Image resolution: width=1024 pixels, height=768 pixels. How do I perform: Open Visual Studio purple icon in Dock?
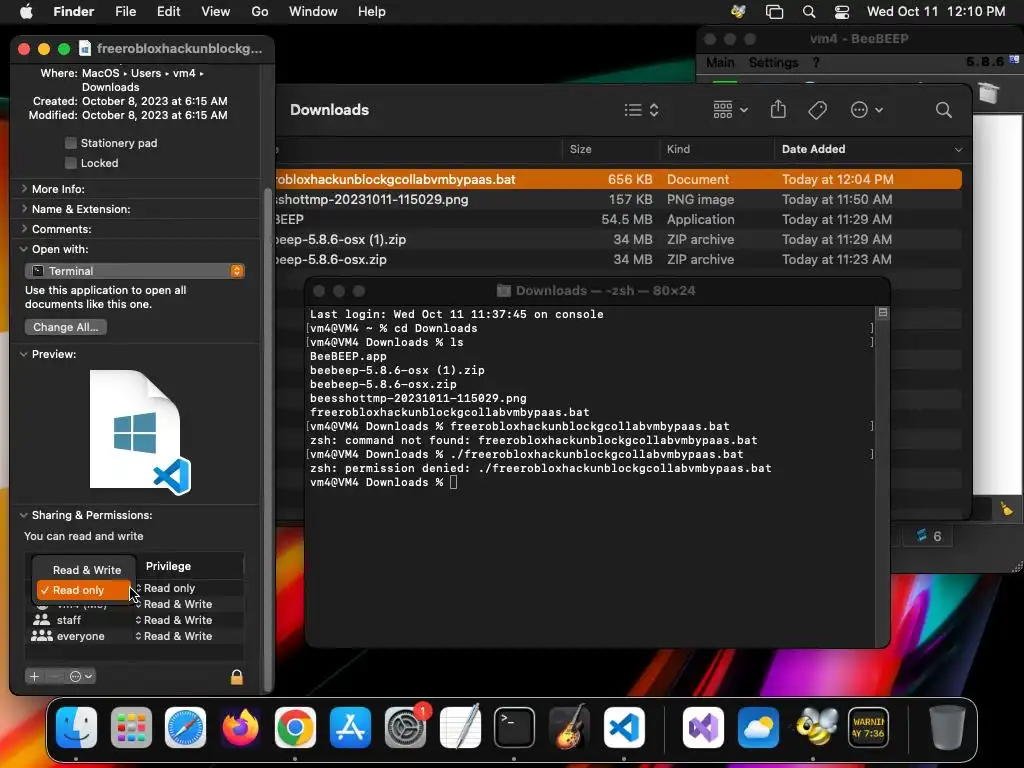(x=703, y=728)
